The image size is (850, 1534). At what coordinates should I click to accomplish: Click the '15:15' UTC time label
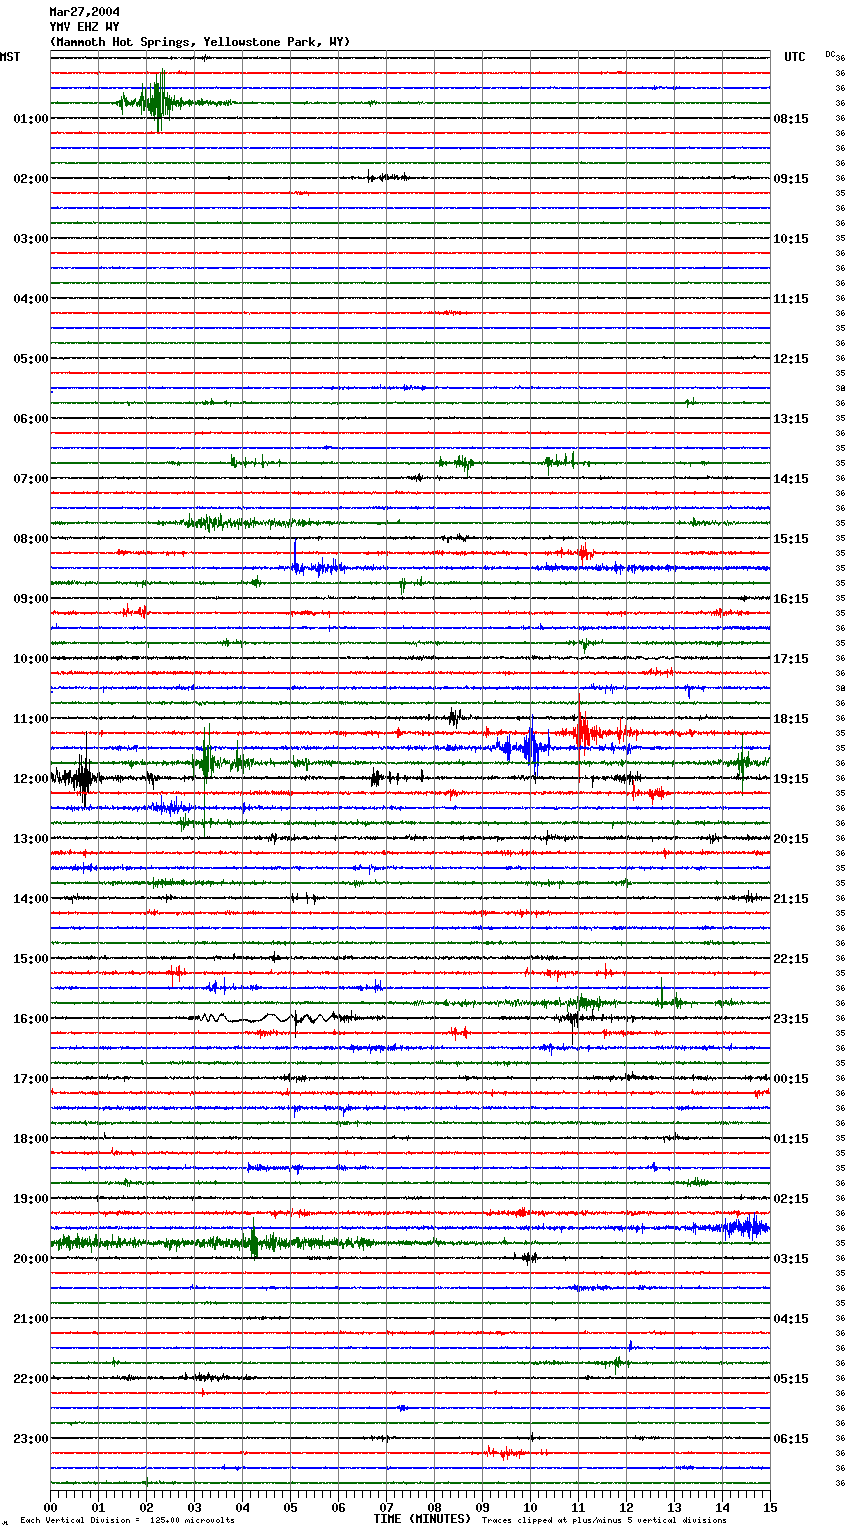coord(791,539)
